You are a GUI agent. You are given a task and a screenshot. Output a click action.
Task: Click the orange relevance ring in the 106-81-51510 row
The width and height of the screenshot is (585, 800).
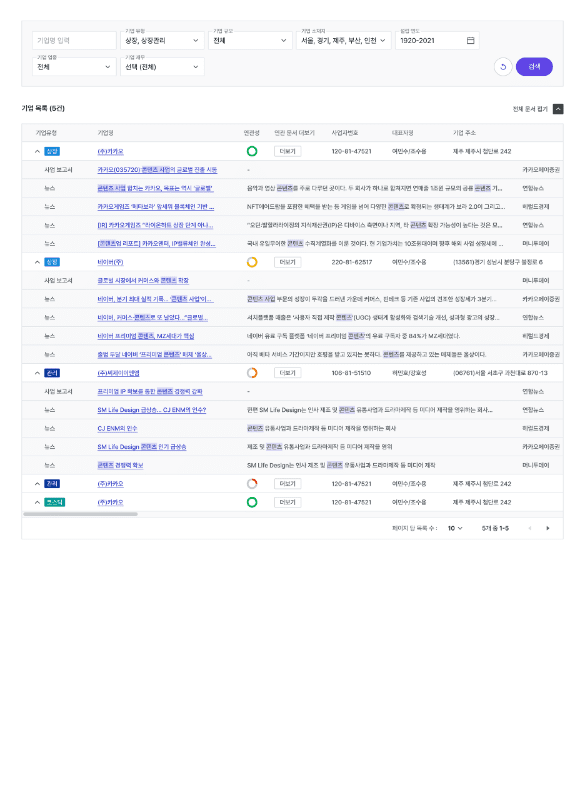pos(251,372)
